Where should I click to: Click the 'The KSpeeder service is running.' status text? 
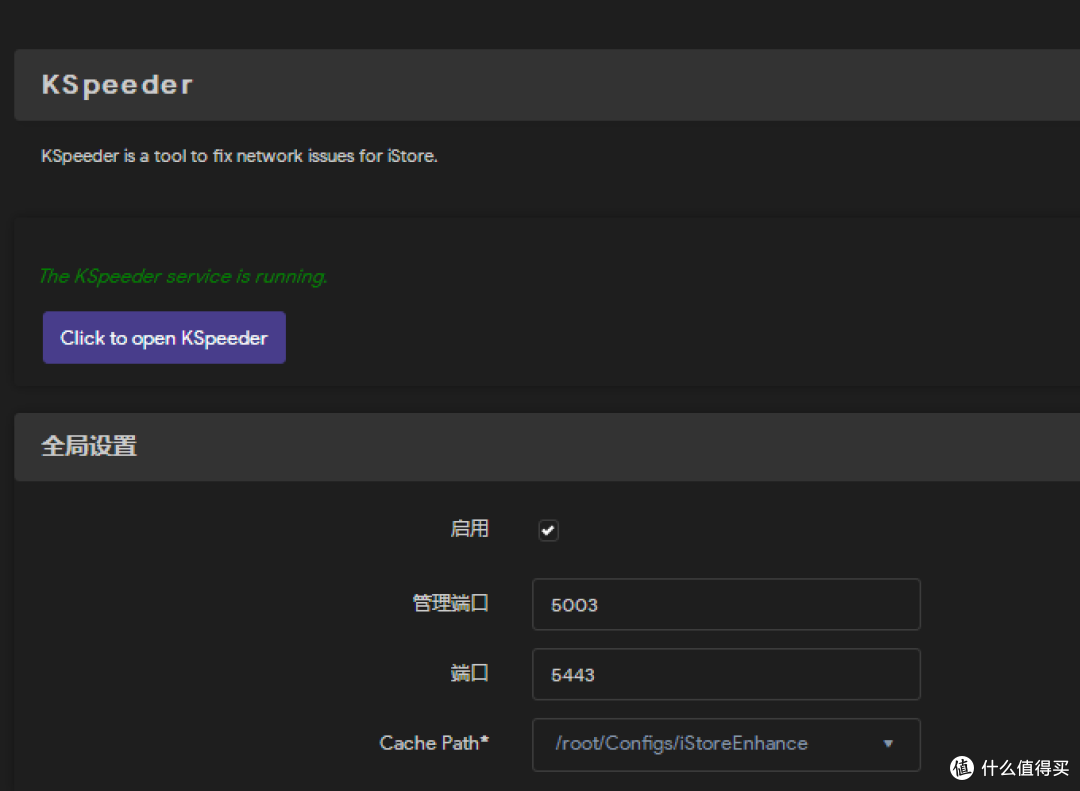click(x=183, y=276)
